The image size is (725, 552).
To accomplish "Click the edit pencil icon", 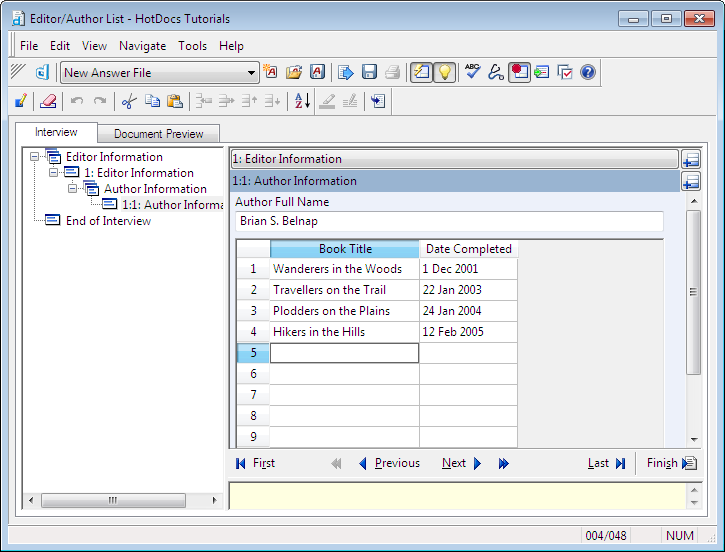I will [21, 101].
